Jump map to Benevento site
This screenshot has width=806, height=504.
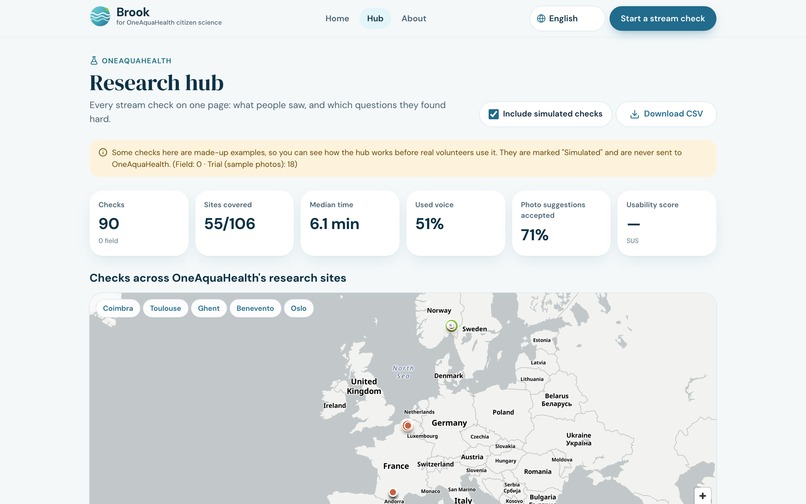click(x=255, y=308)
